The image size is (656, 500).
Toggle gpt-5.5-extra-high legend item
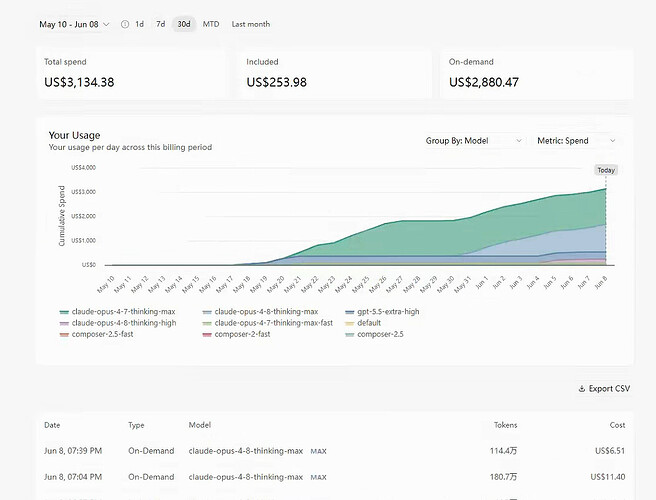[x=382, y=312]
